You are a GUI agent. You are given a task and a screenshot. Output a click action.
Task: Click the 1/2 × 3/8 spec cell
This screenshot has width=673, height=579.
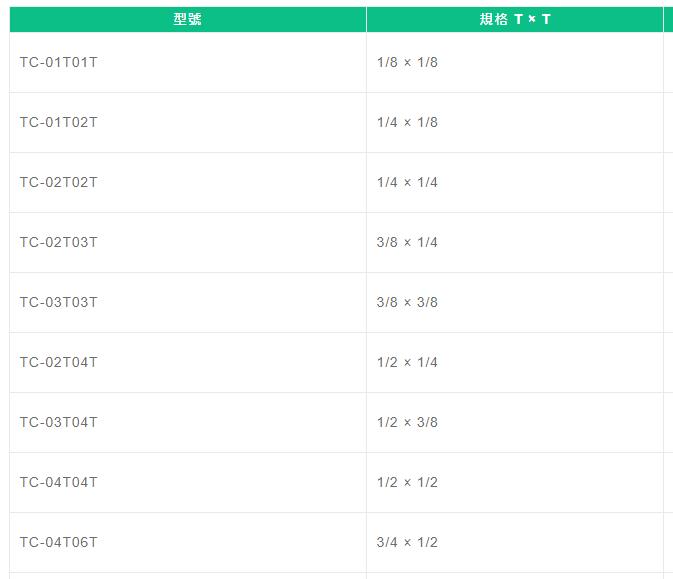pos(515,422)
